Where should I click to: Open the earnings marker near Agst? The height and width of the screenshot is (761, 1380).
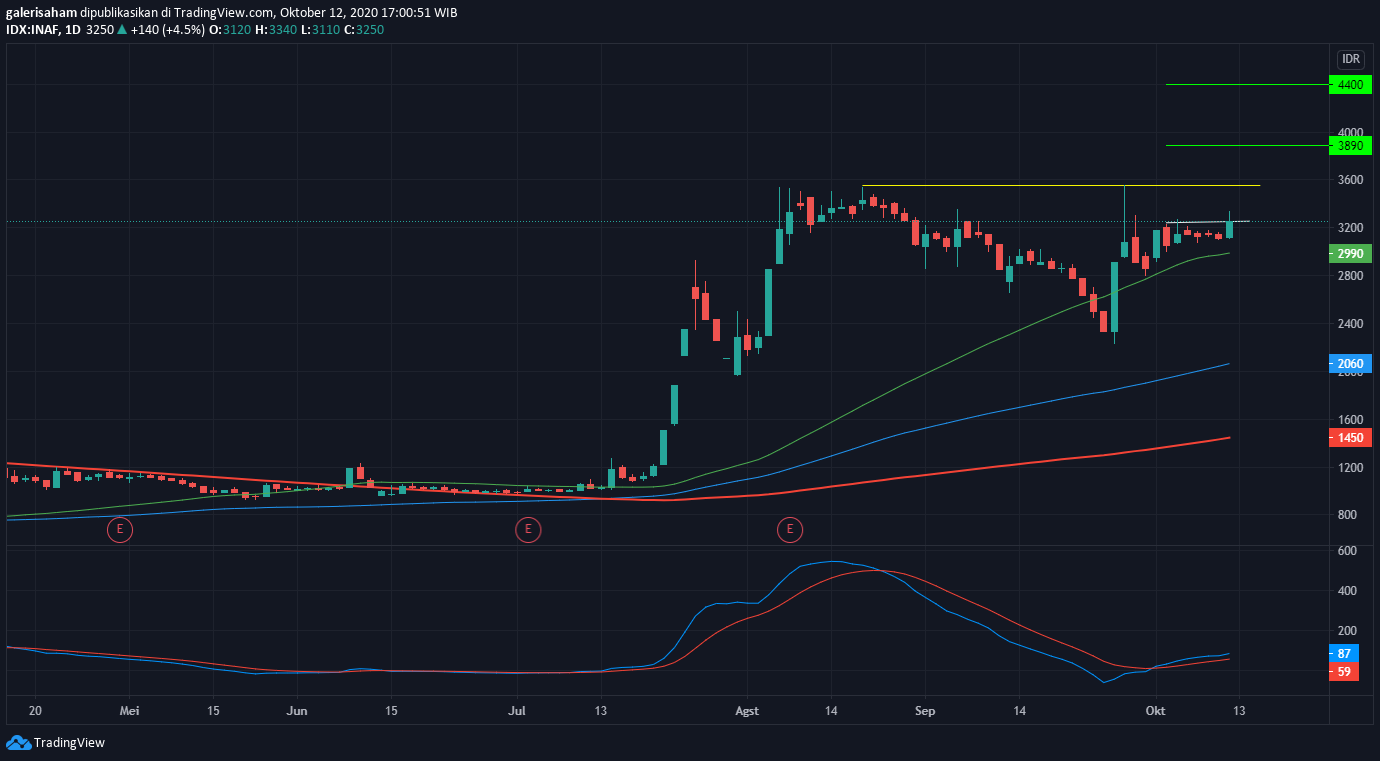click(790, 529)
